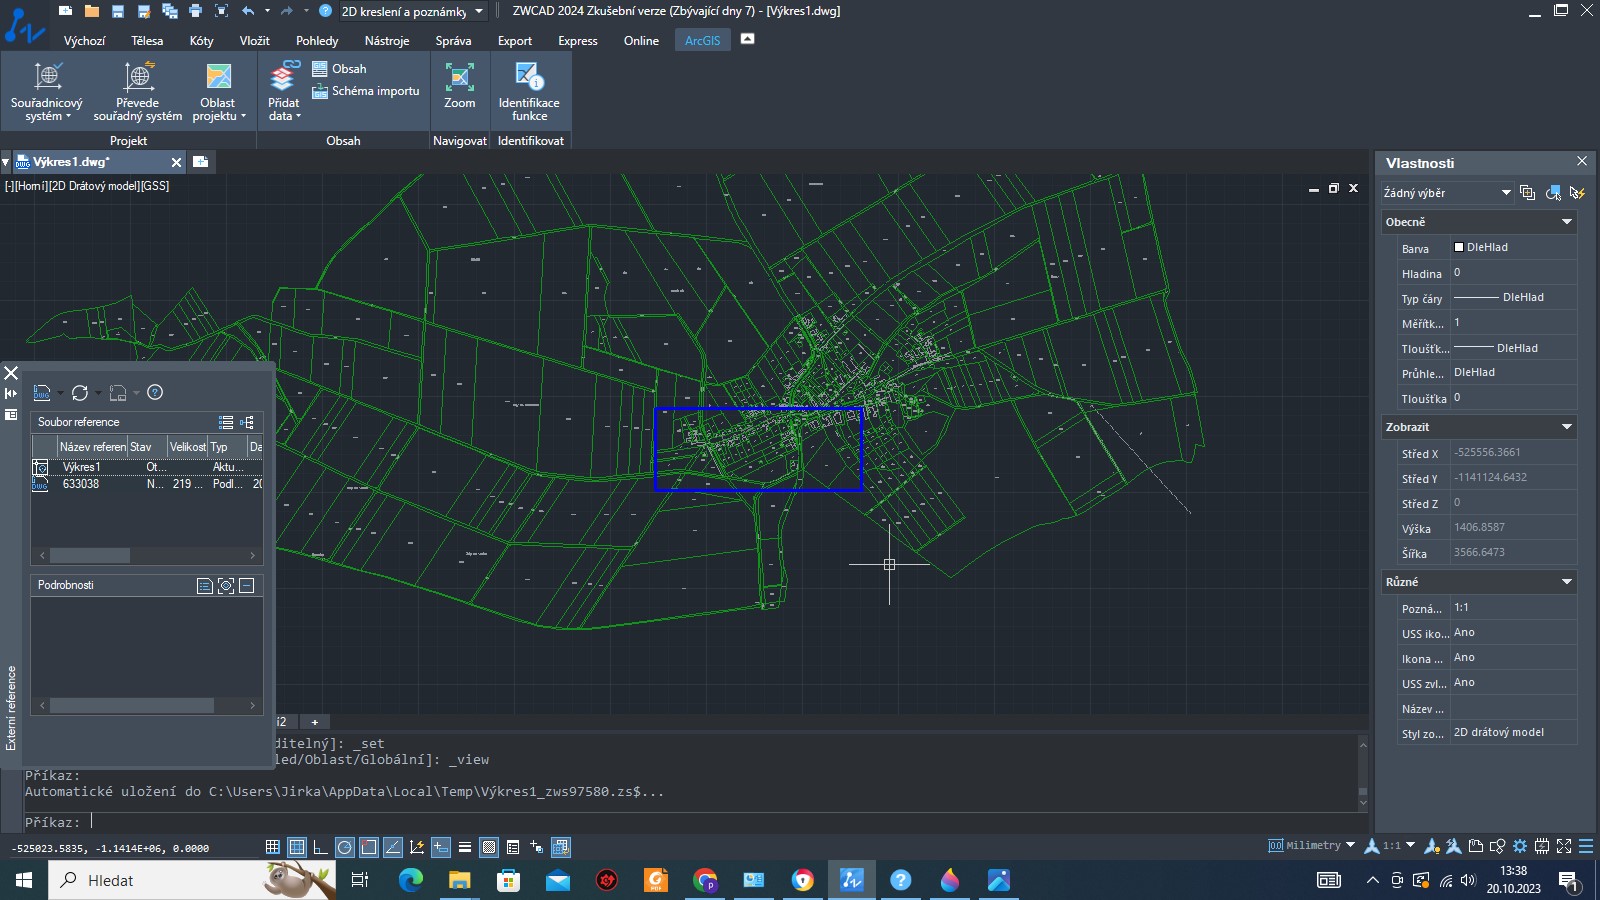Click quick select icon in Vlastnosti panel
Screen dimensions: 1600x900
pos(1577,193)
